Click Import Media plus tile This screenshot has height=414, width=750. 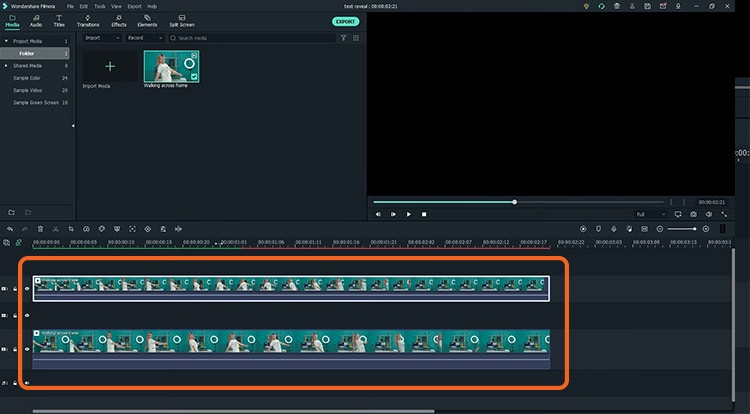pyautogui.click(x=110, y=66)
